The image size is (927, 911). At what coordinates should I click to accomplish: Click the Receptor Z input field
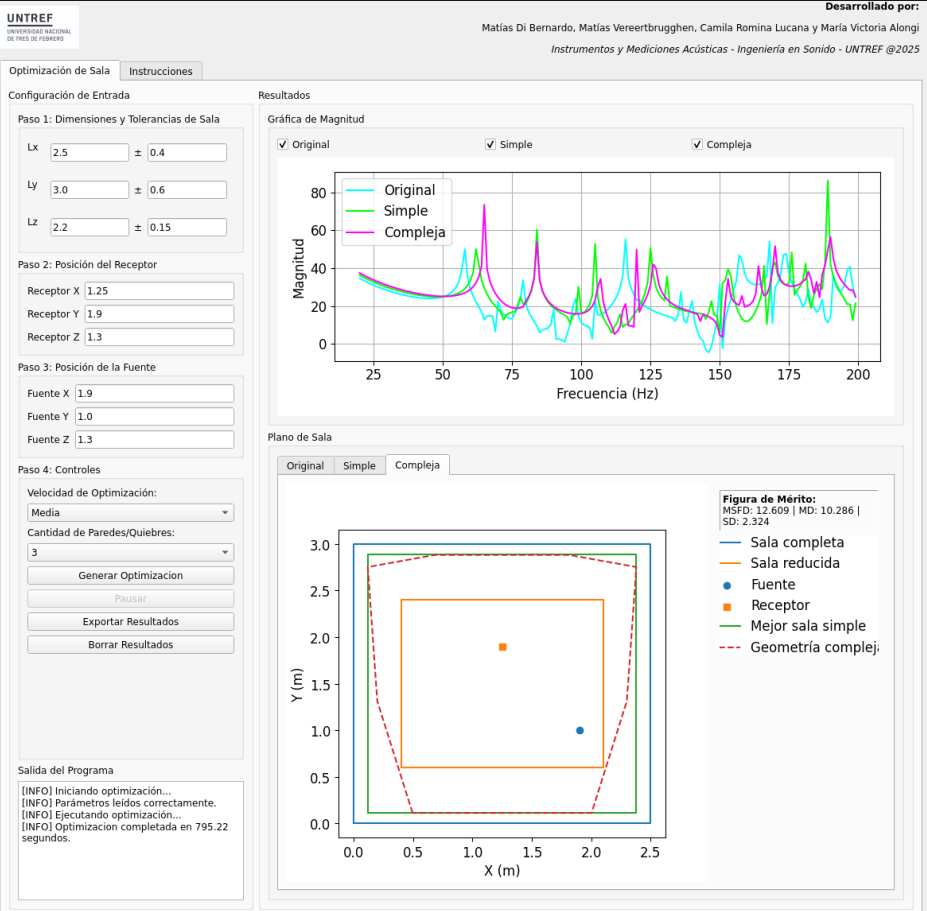point(160,337)
